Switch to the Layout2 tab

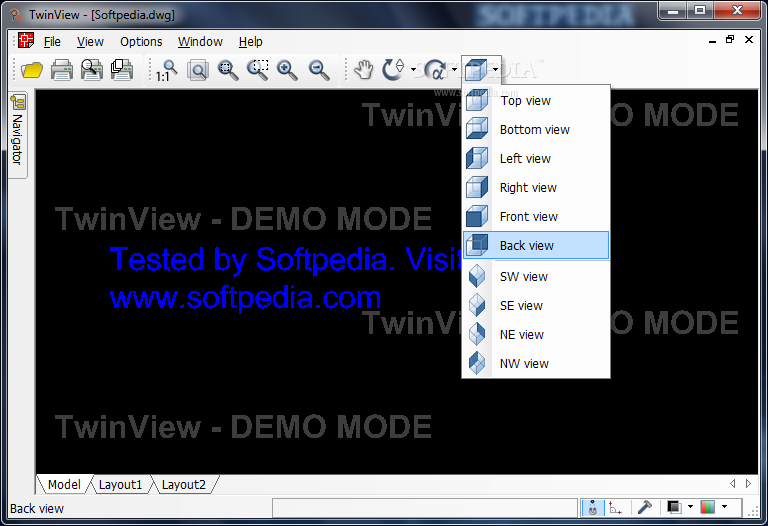coord(184,484)
